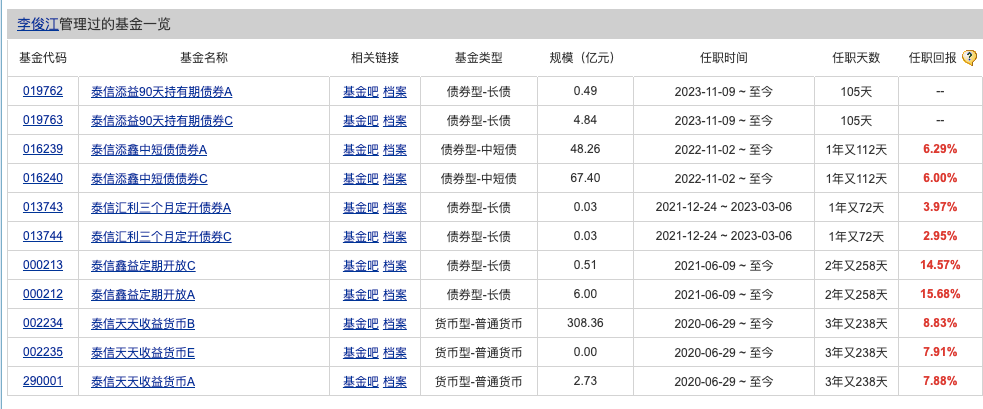Click 货币型-普通货币 type for fund 290001
The height and width of the screenshot is (409, 983).
[478, 381]
